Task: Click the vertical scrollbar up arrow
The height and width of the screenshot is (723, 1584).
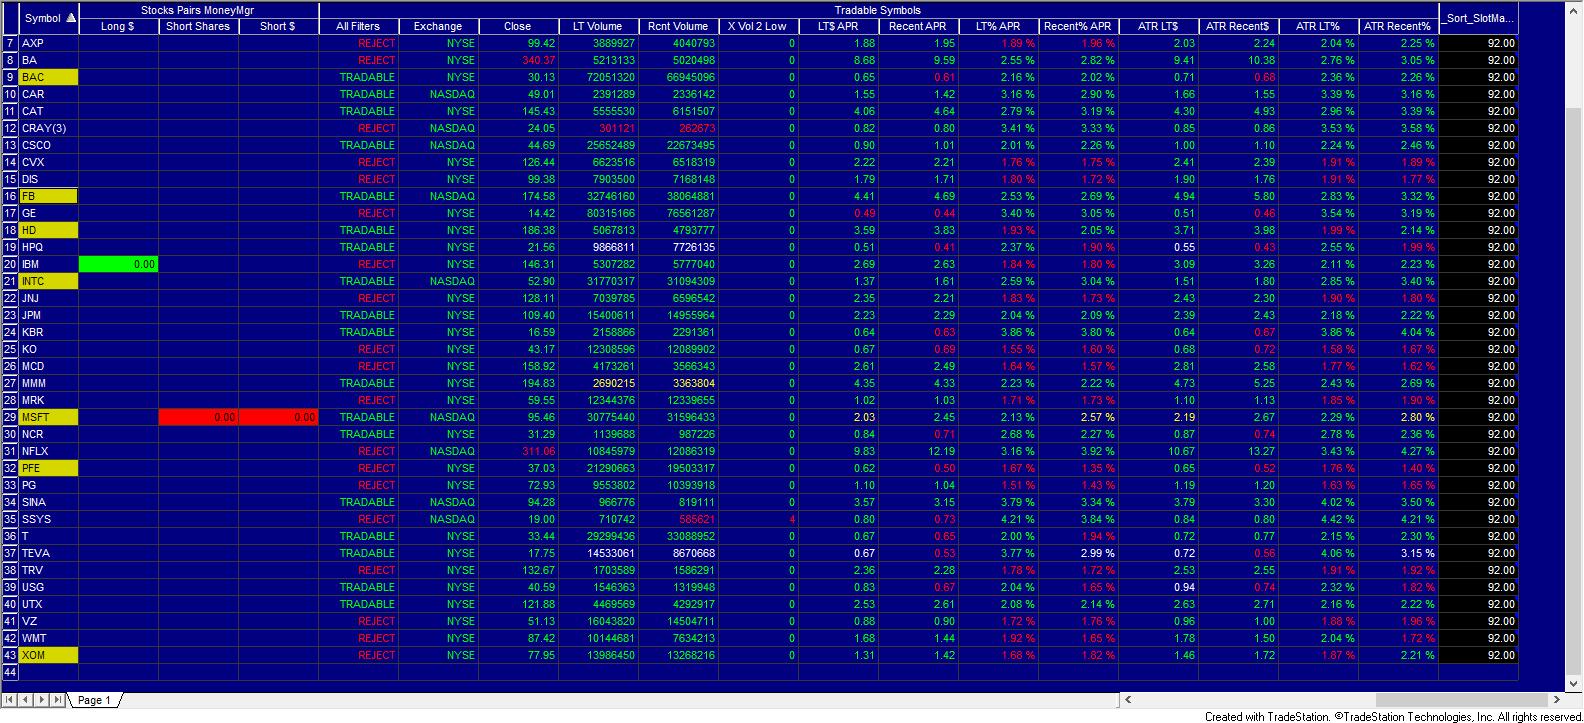Action: click(x=1575, y=9)
